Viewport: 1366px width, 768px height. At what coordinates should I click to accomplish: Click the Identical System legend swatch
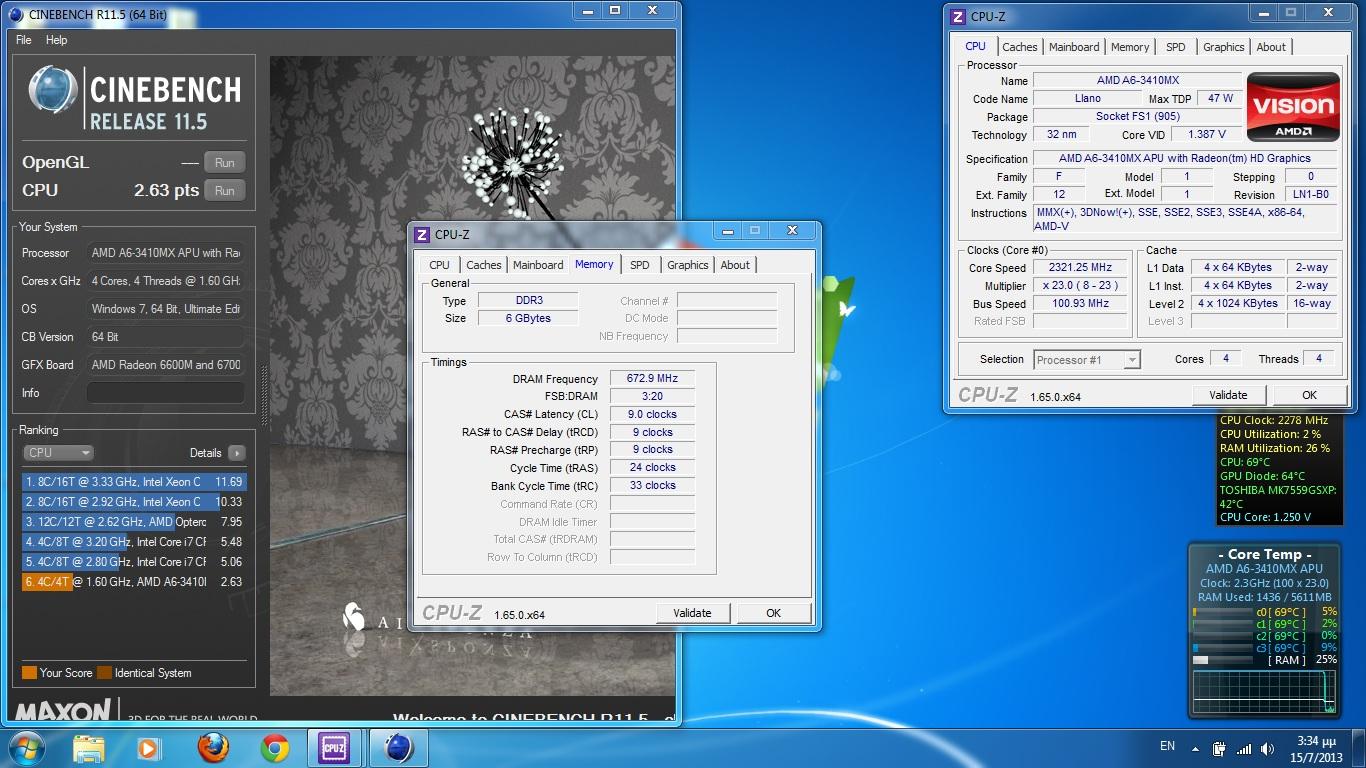coord(105,673)
